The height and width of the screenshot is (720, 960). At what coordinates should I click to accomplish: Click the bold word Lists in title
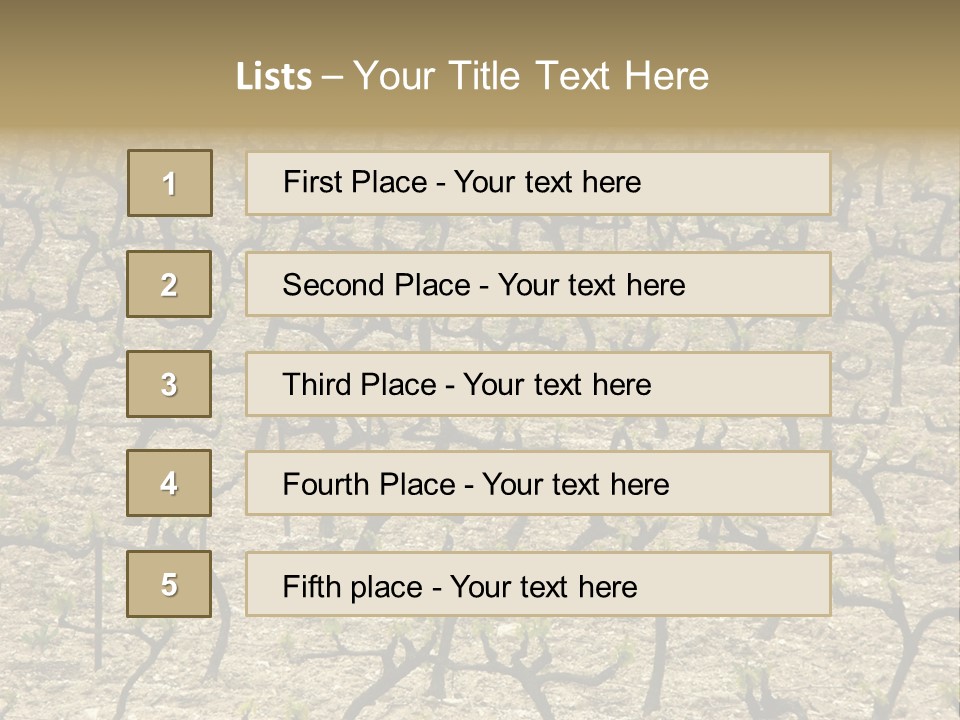pos(273,77)
